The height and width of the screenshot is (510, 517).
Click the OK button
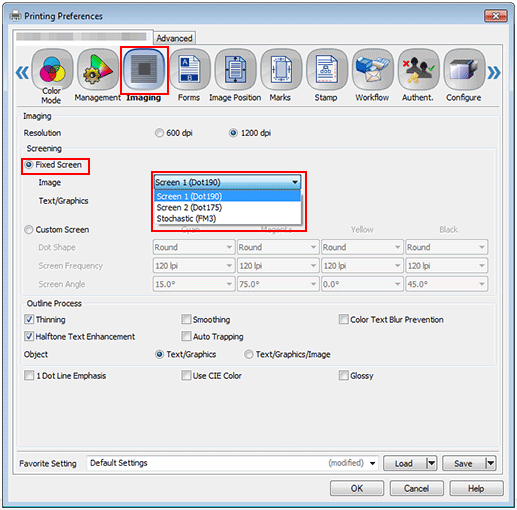357,488
